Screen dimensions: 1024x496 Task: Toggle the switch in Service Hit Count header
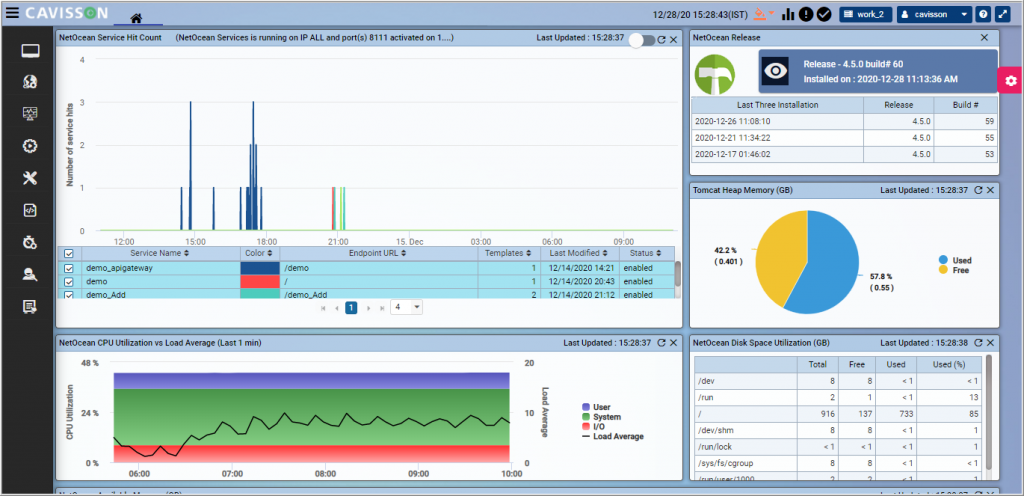641,40
